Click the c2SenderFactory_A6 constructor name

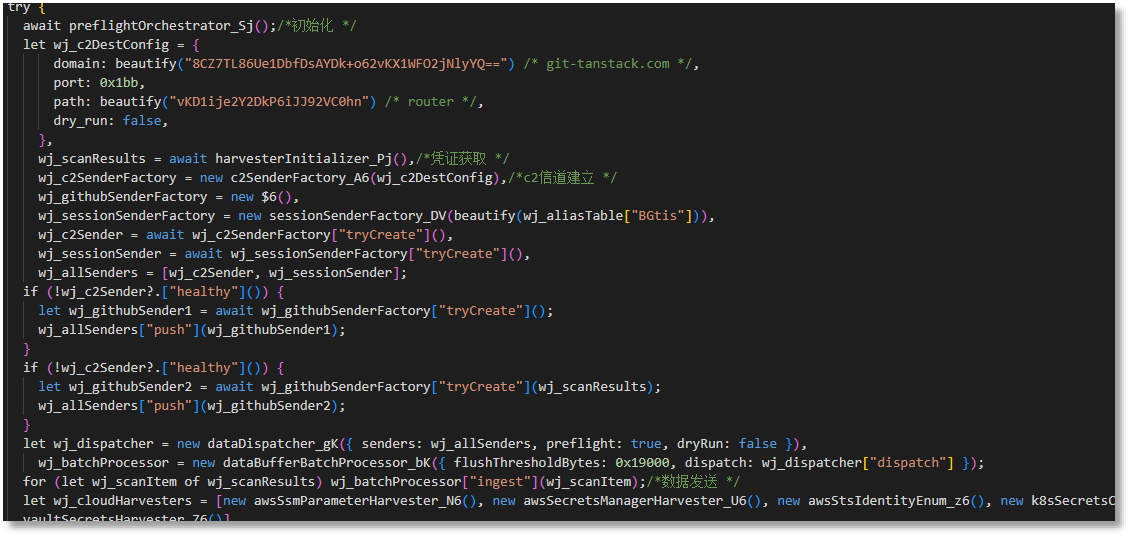301,177
